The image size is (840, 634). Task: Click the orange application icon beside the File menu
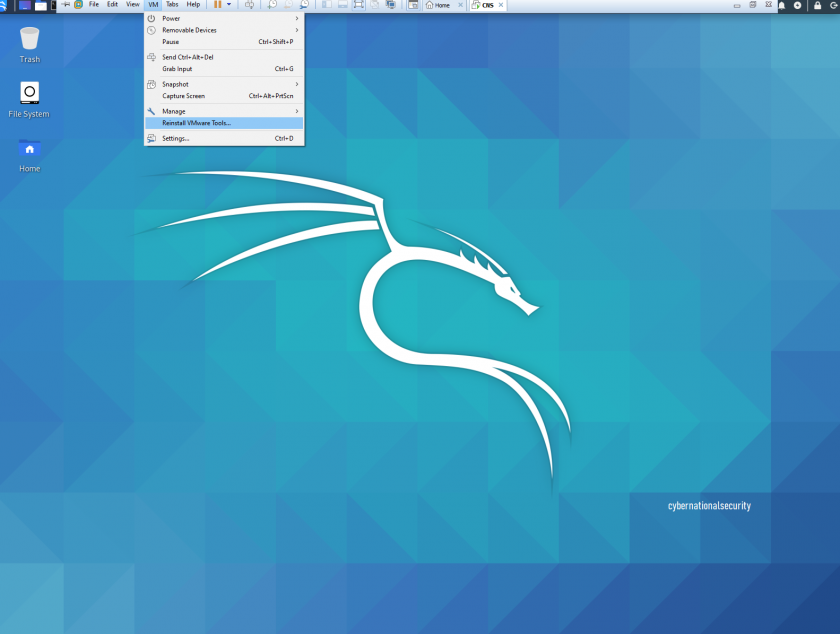click(78, 4)
